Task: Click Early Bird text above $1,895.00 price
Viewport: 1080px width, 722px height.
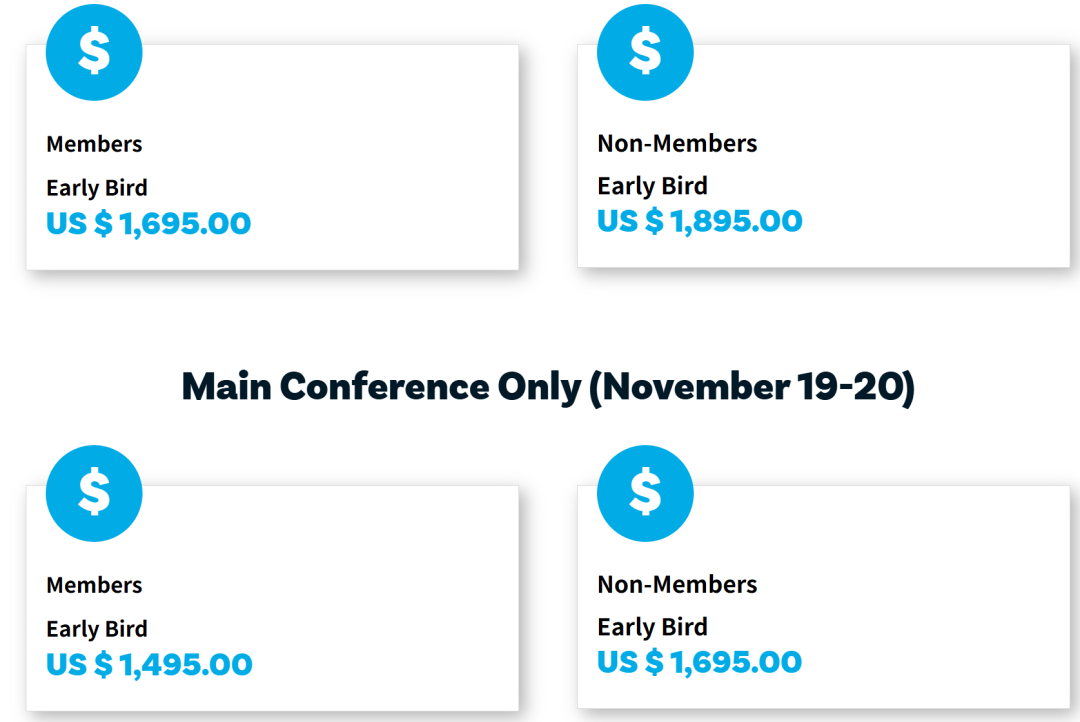Action: tap(652, 187)
